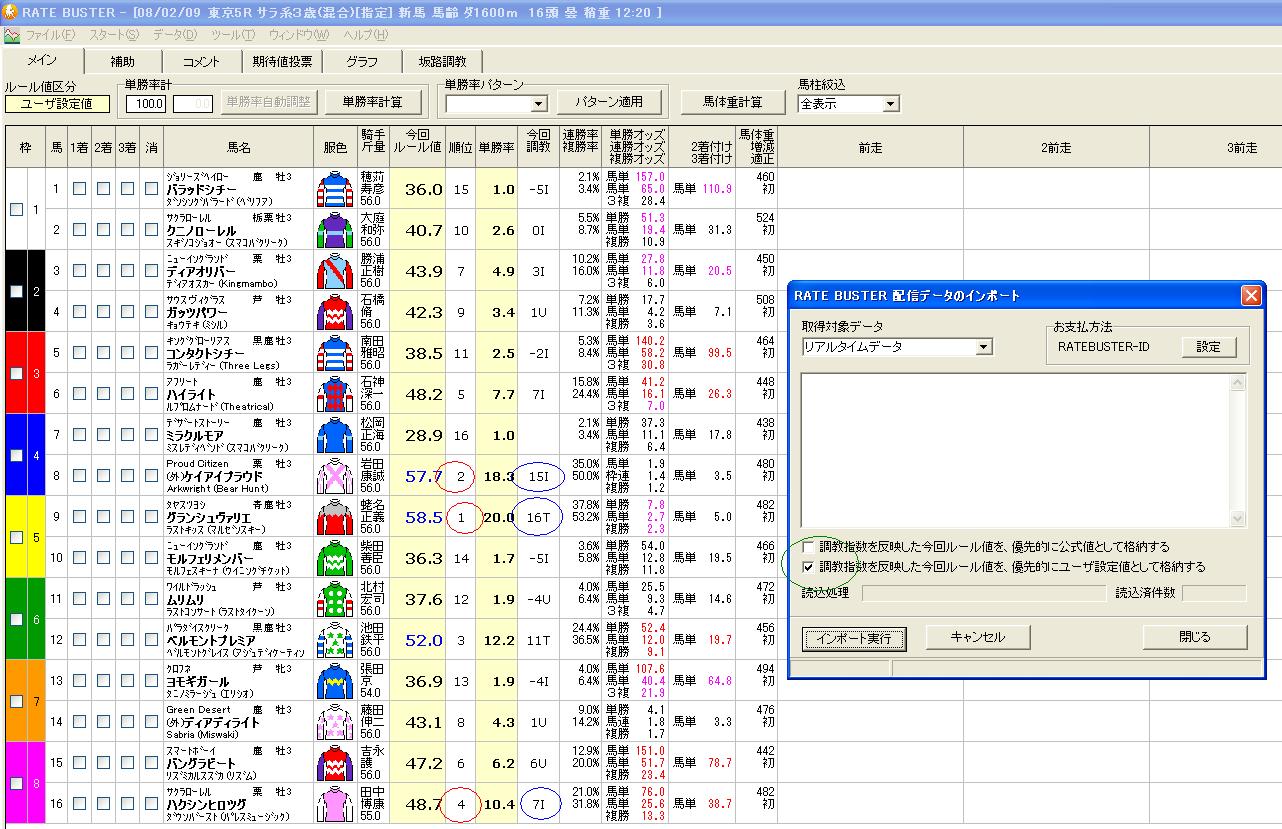Enable the 公式値として格納する option in the import dialog
The width and height of the screenshot is (1282, 829).
pos(810,548)
